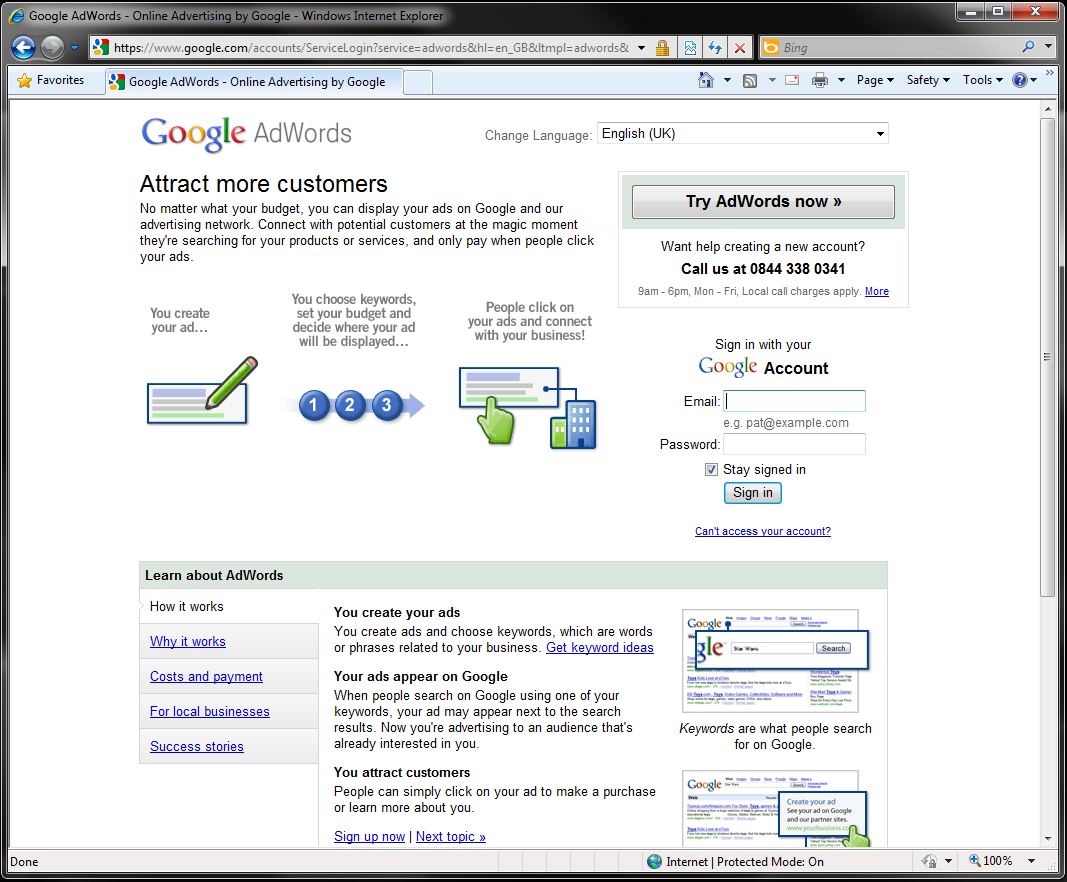Open the Page menu

point(875,80)
